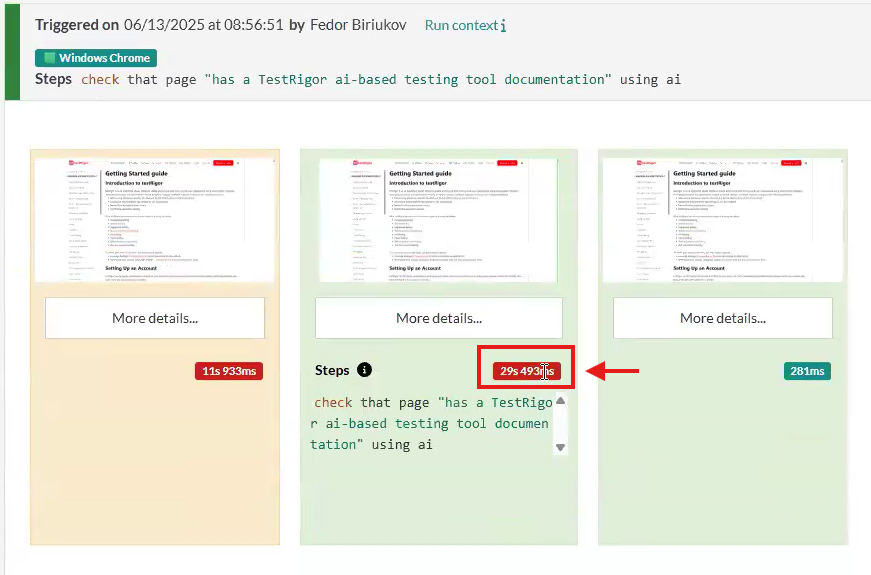The height and width of the screenshot is (575, 871).
Task: Click the info icon next to Steps
Action: tap(364, 370)
